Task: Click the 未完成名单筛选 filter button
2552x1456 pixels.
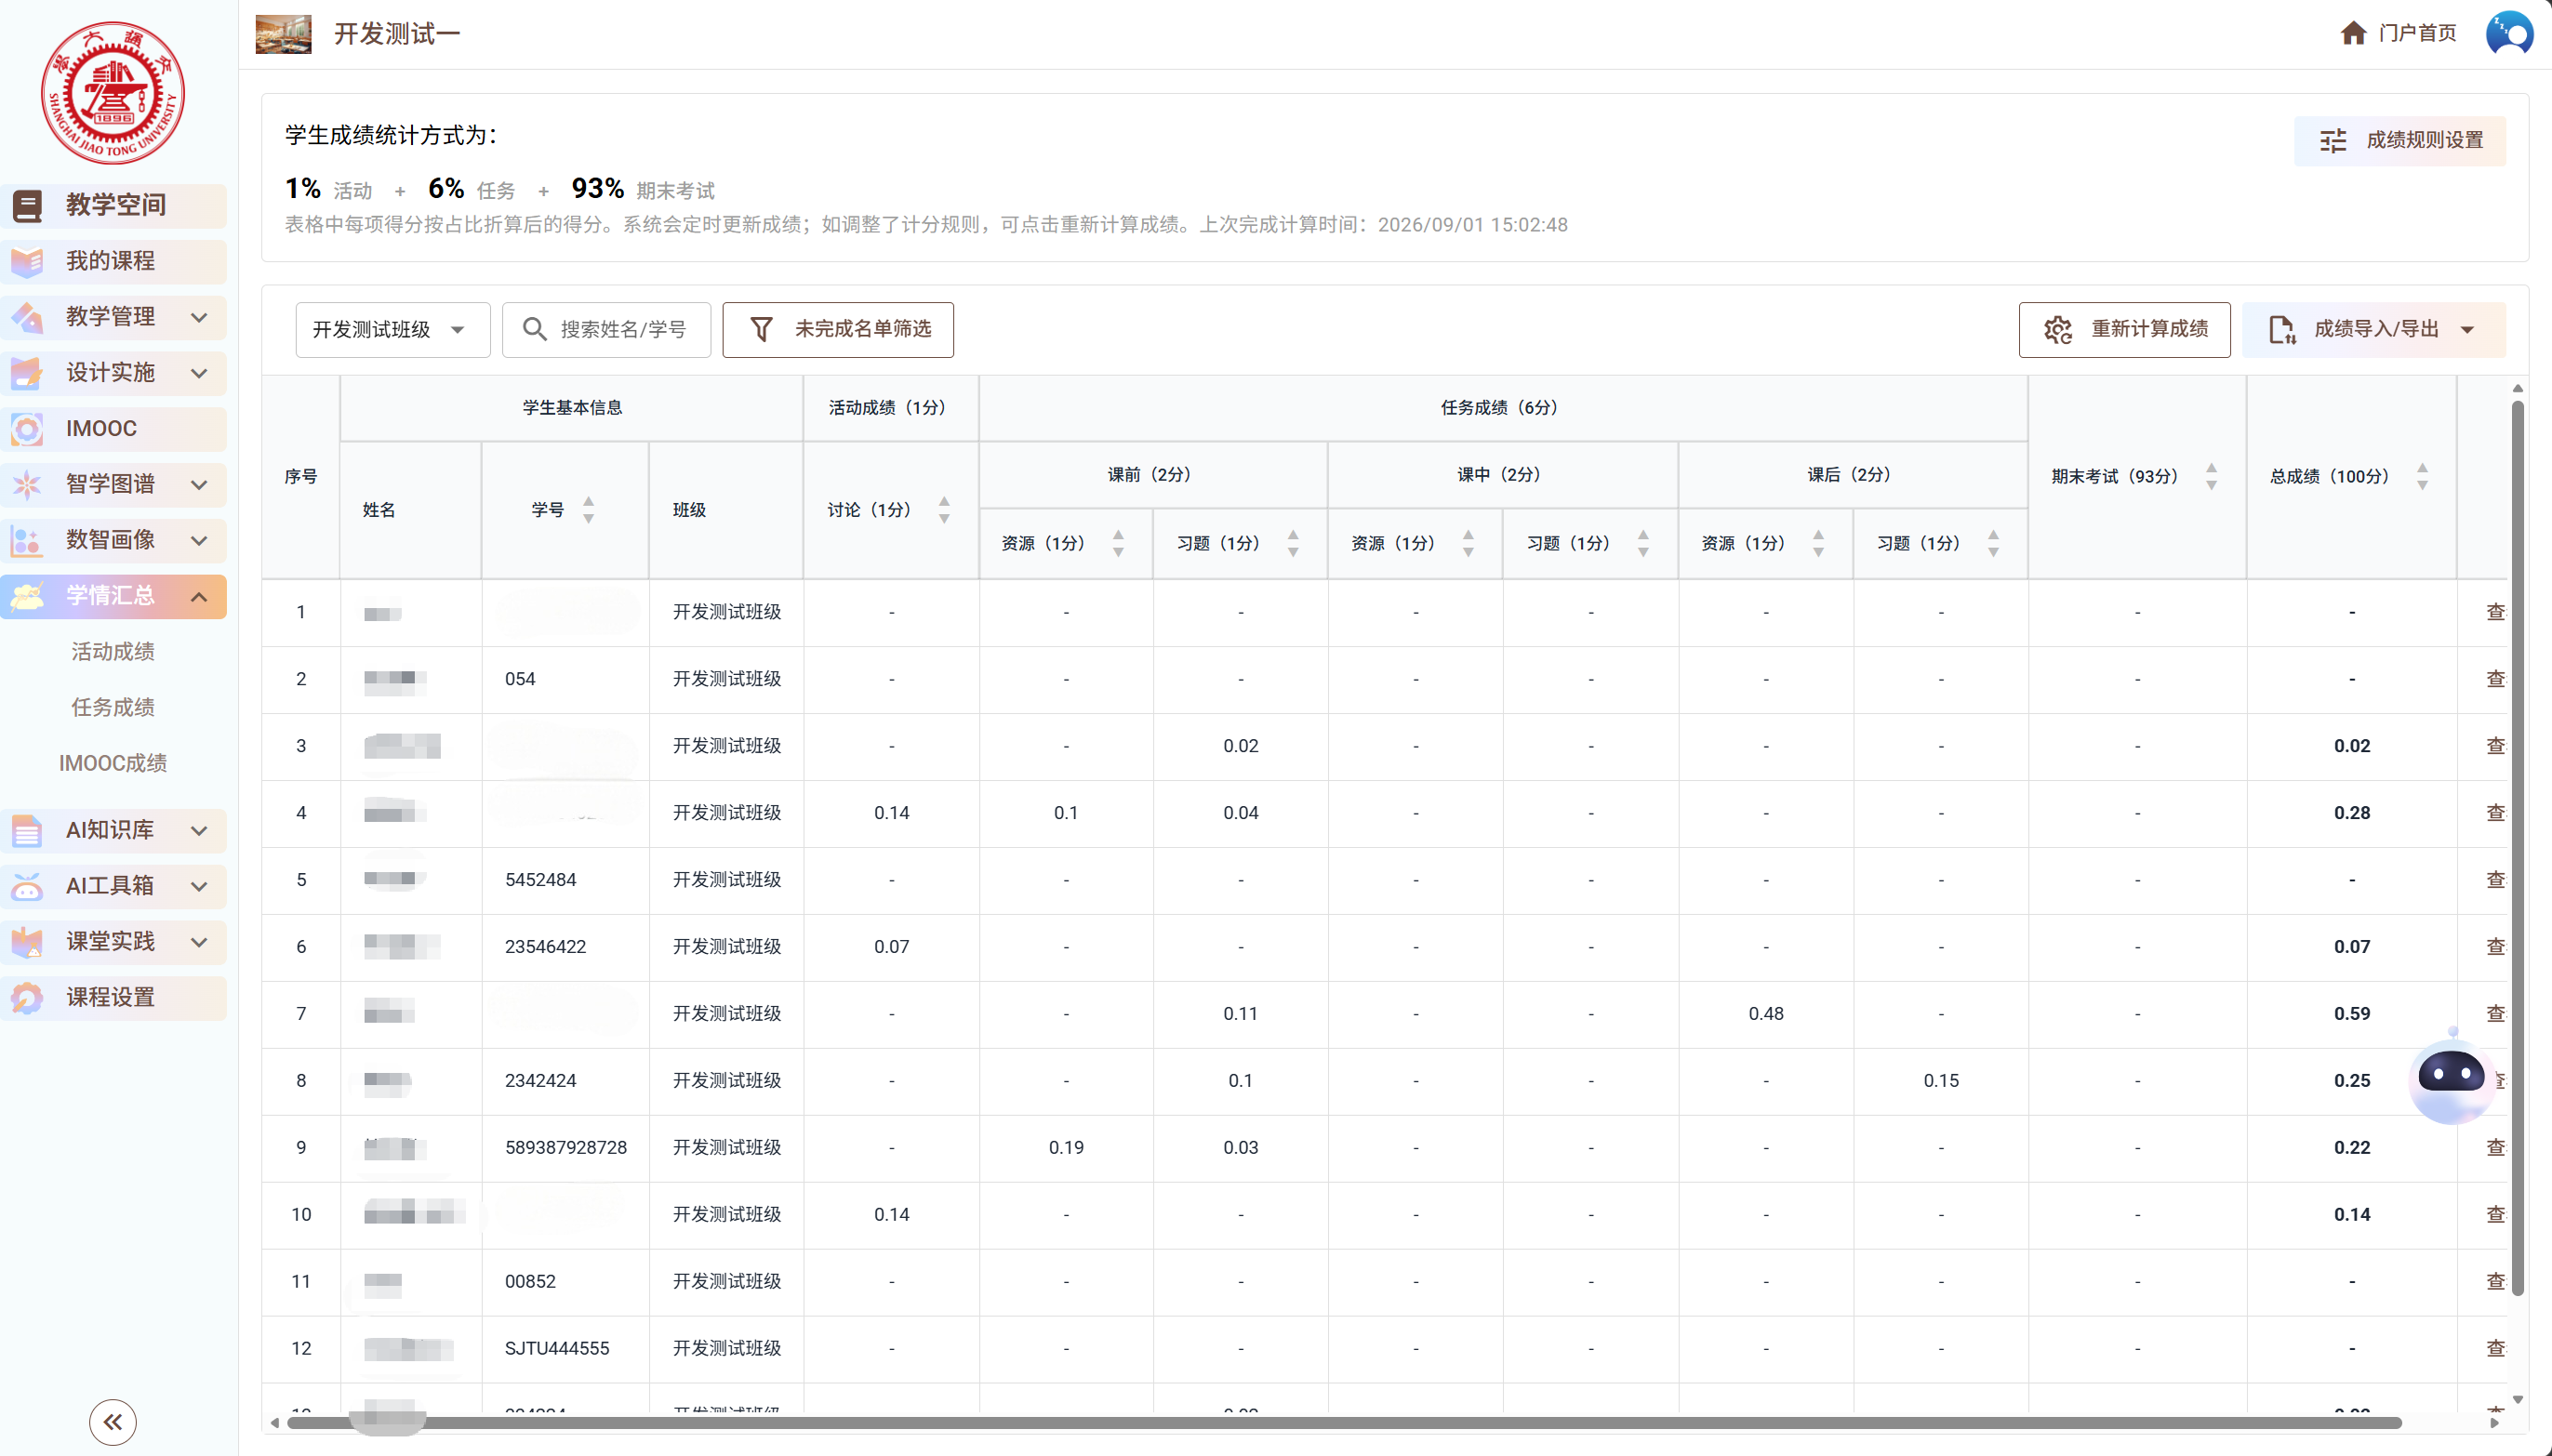Action: click(838, 329)
